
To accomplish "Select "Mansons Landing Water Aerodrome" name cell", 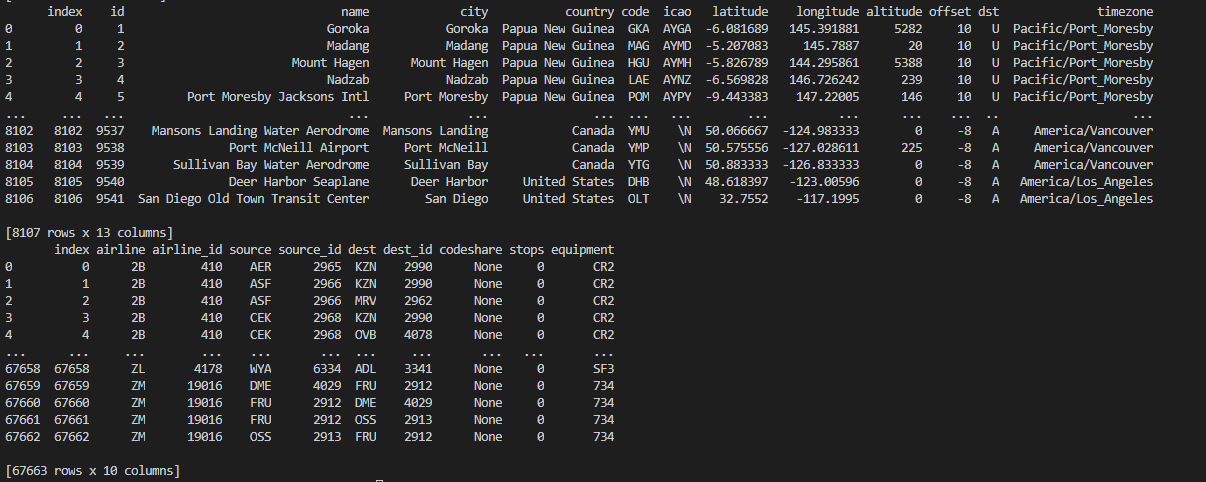I will pos(260,131).
